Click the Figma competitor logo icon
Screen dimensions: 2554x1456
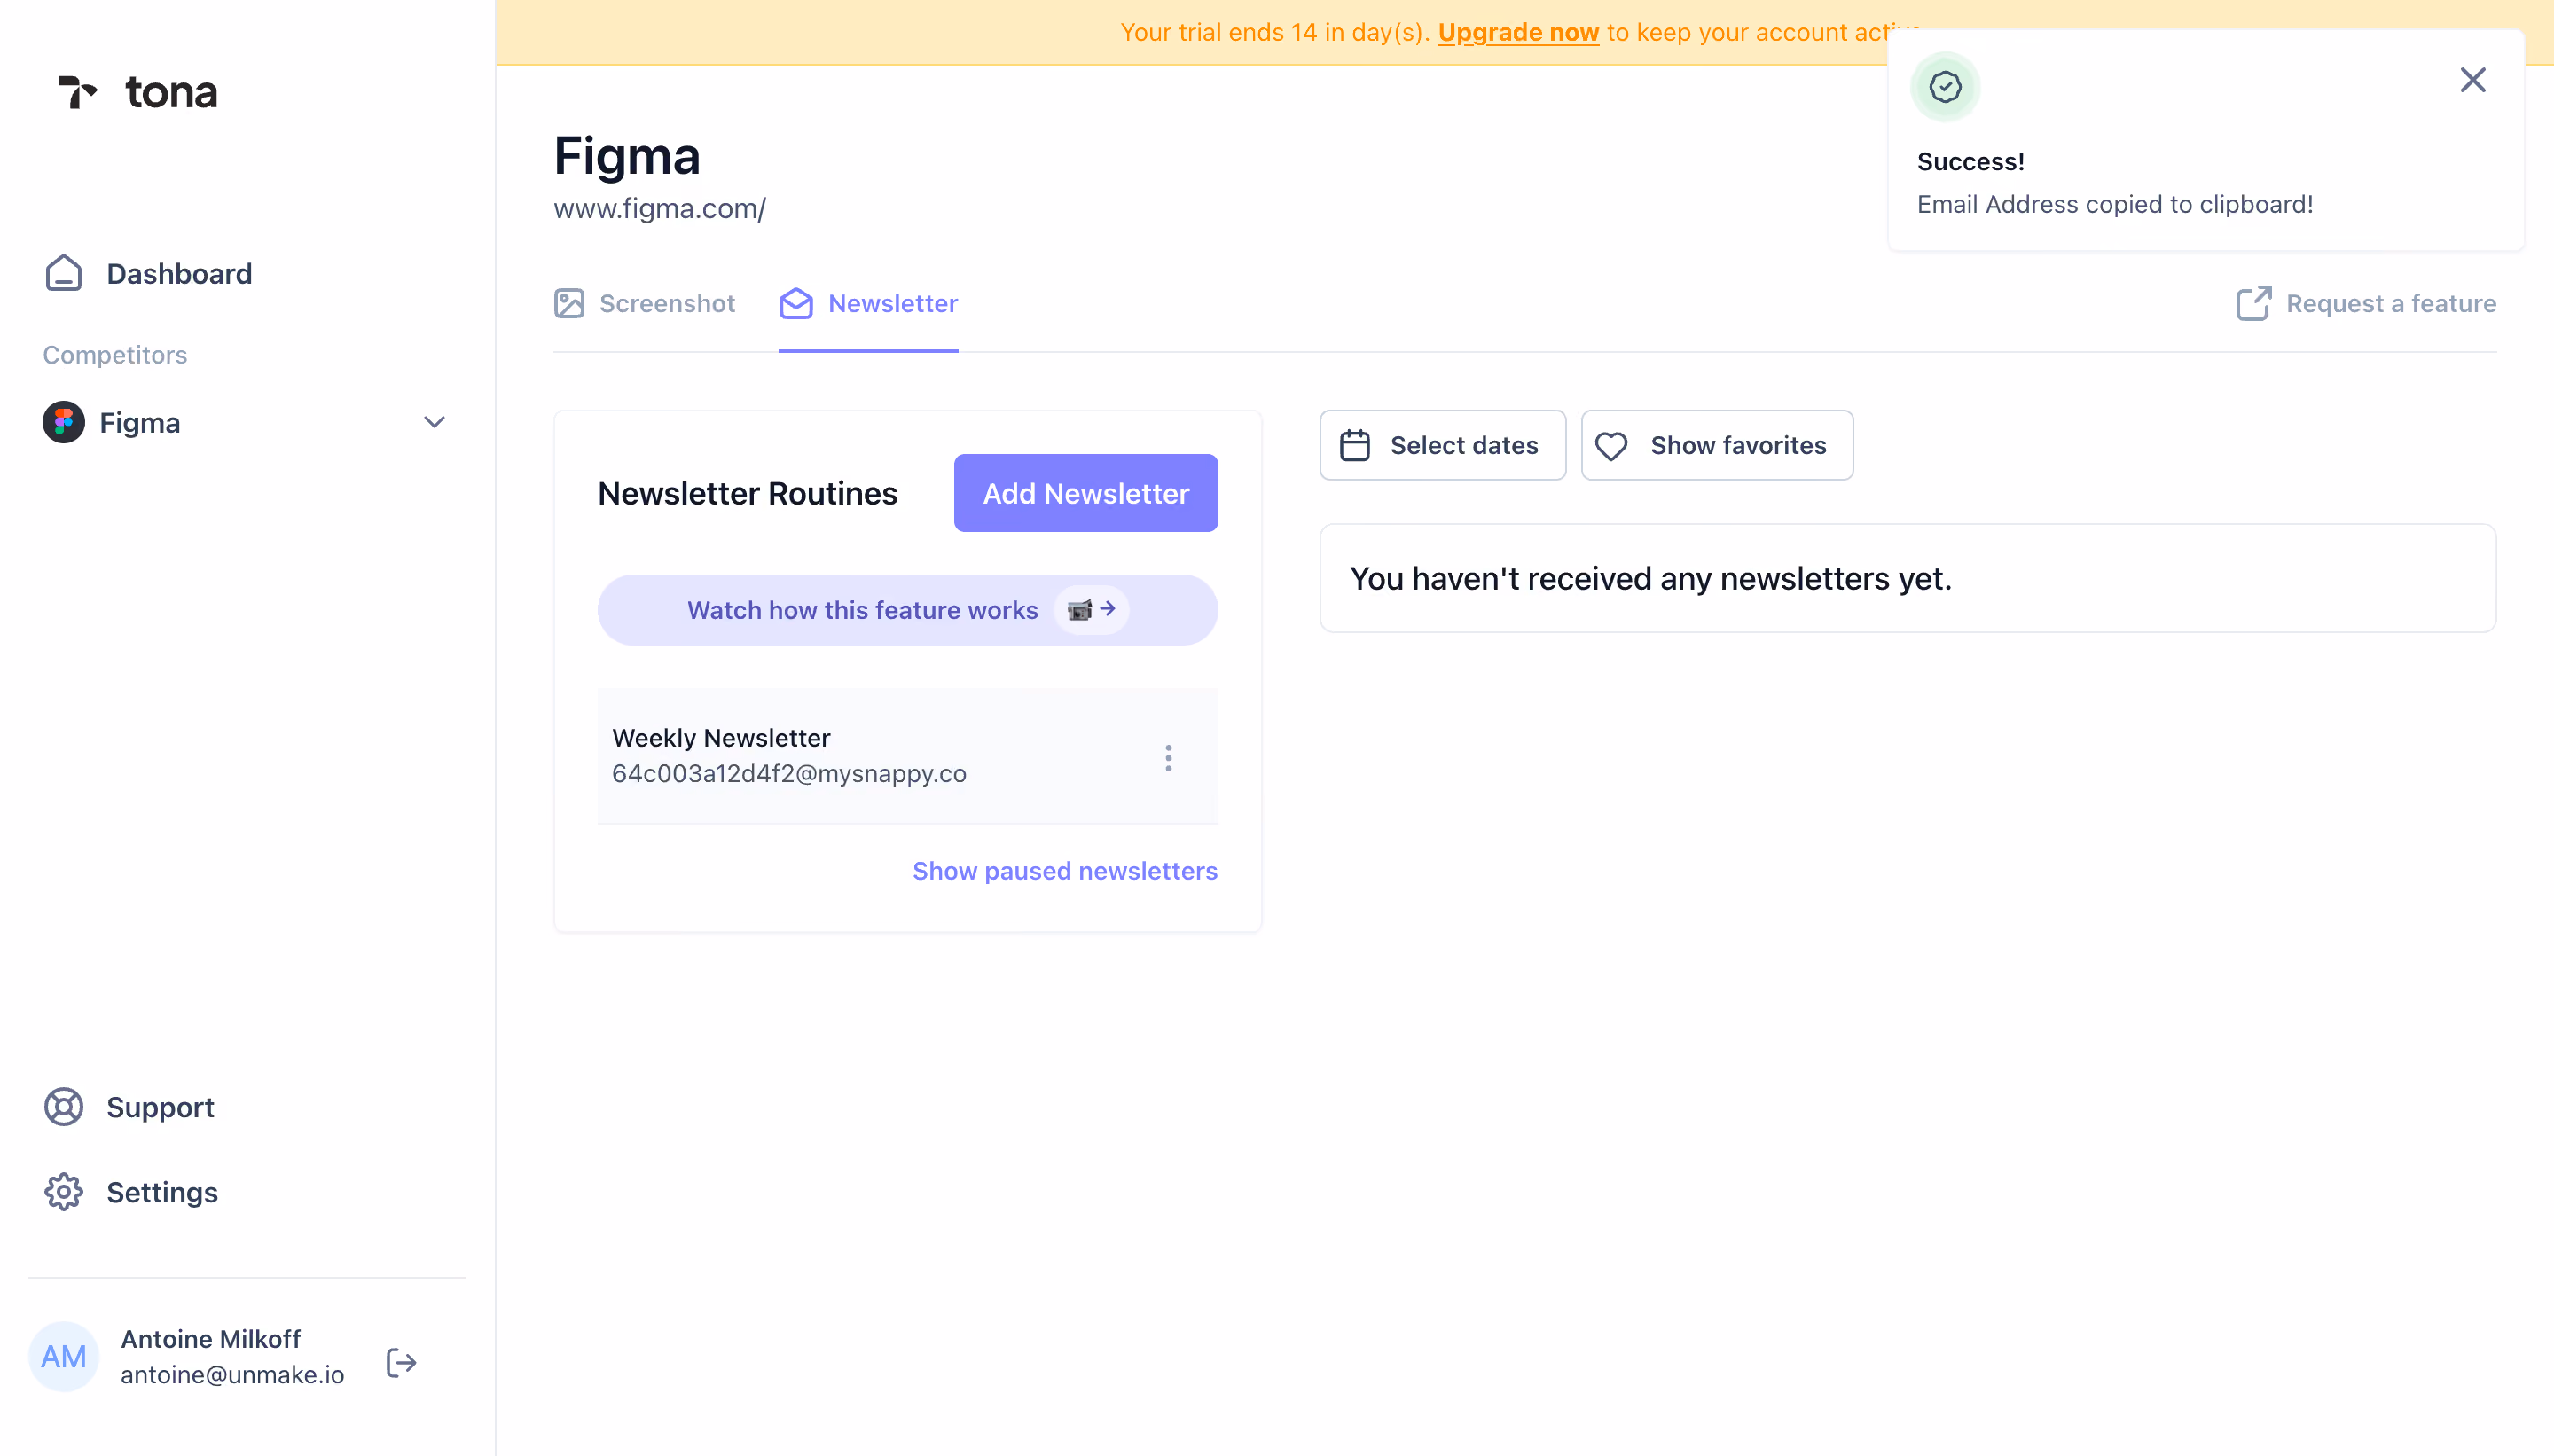coord(63,422)
